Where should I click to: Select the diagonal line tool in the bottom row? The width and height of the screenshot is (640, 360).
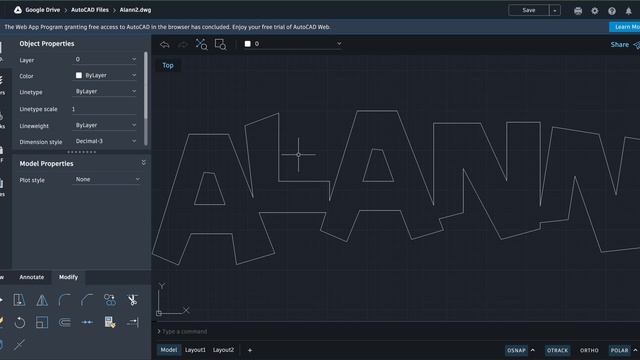point(19,344)
